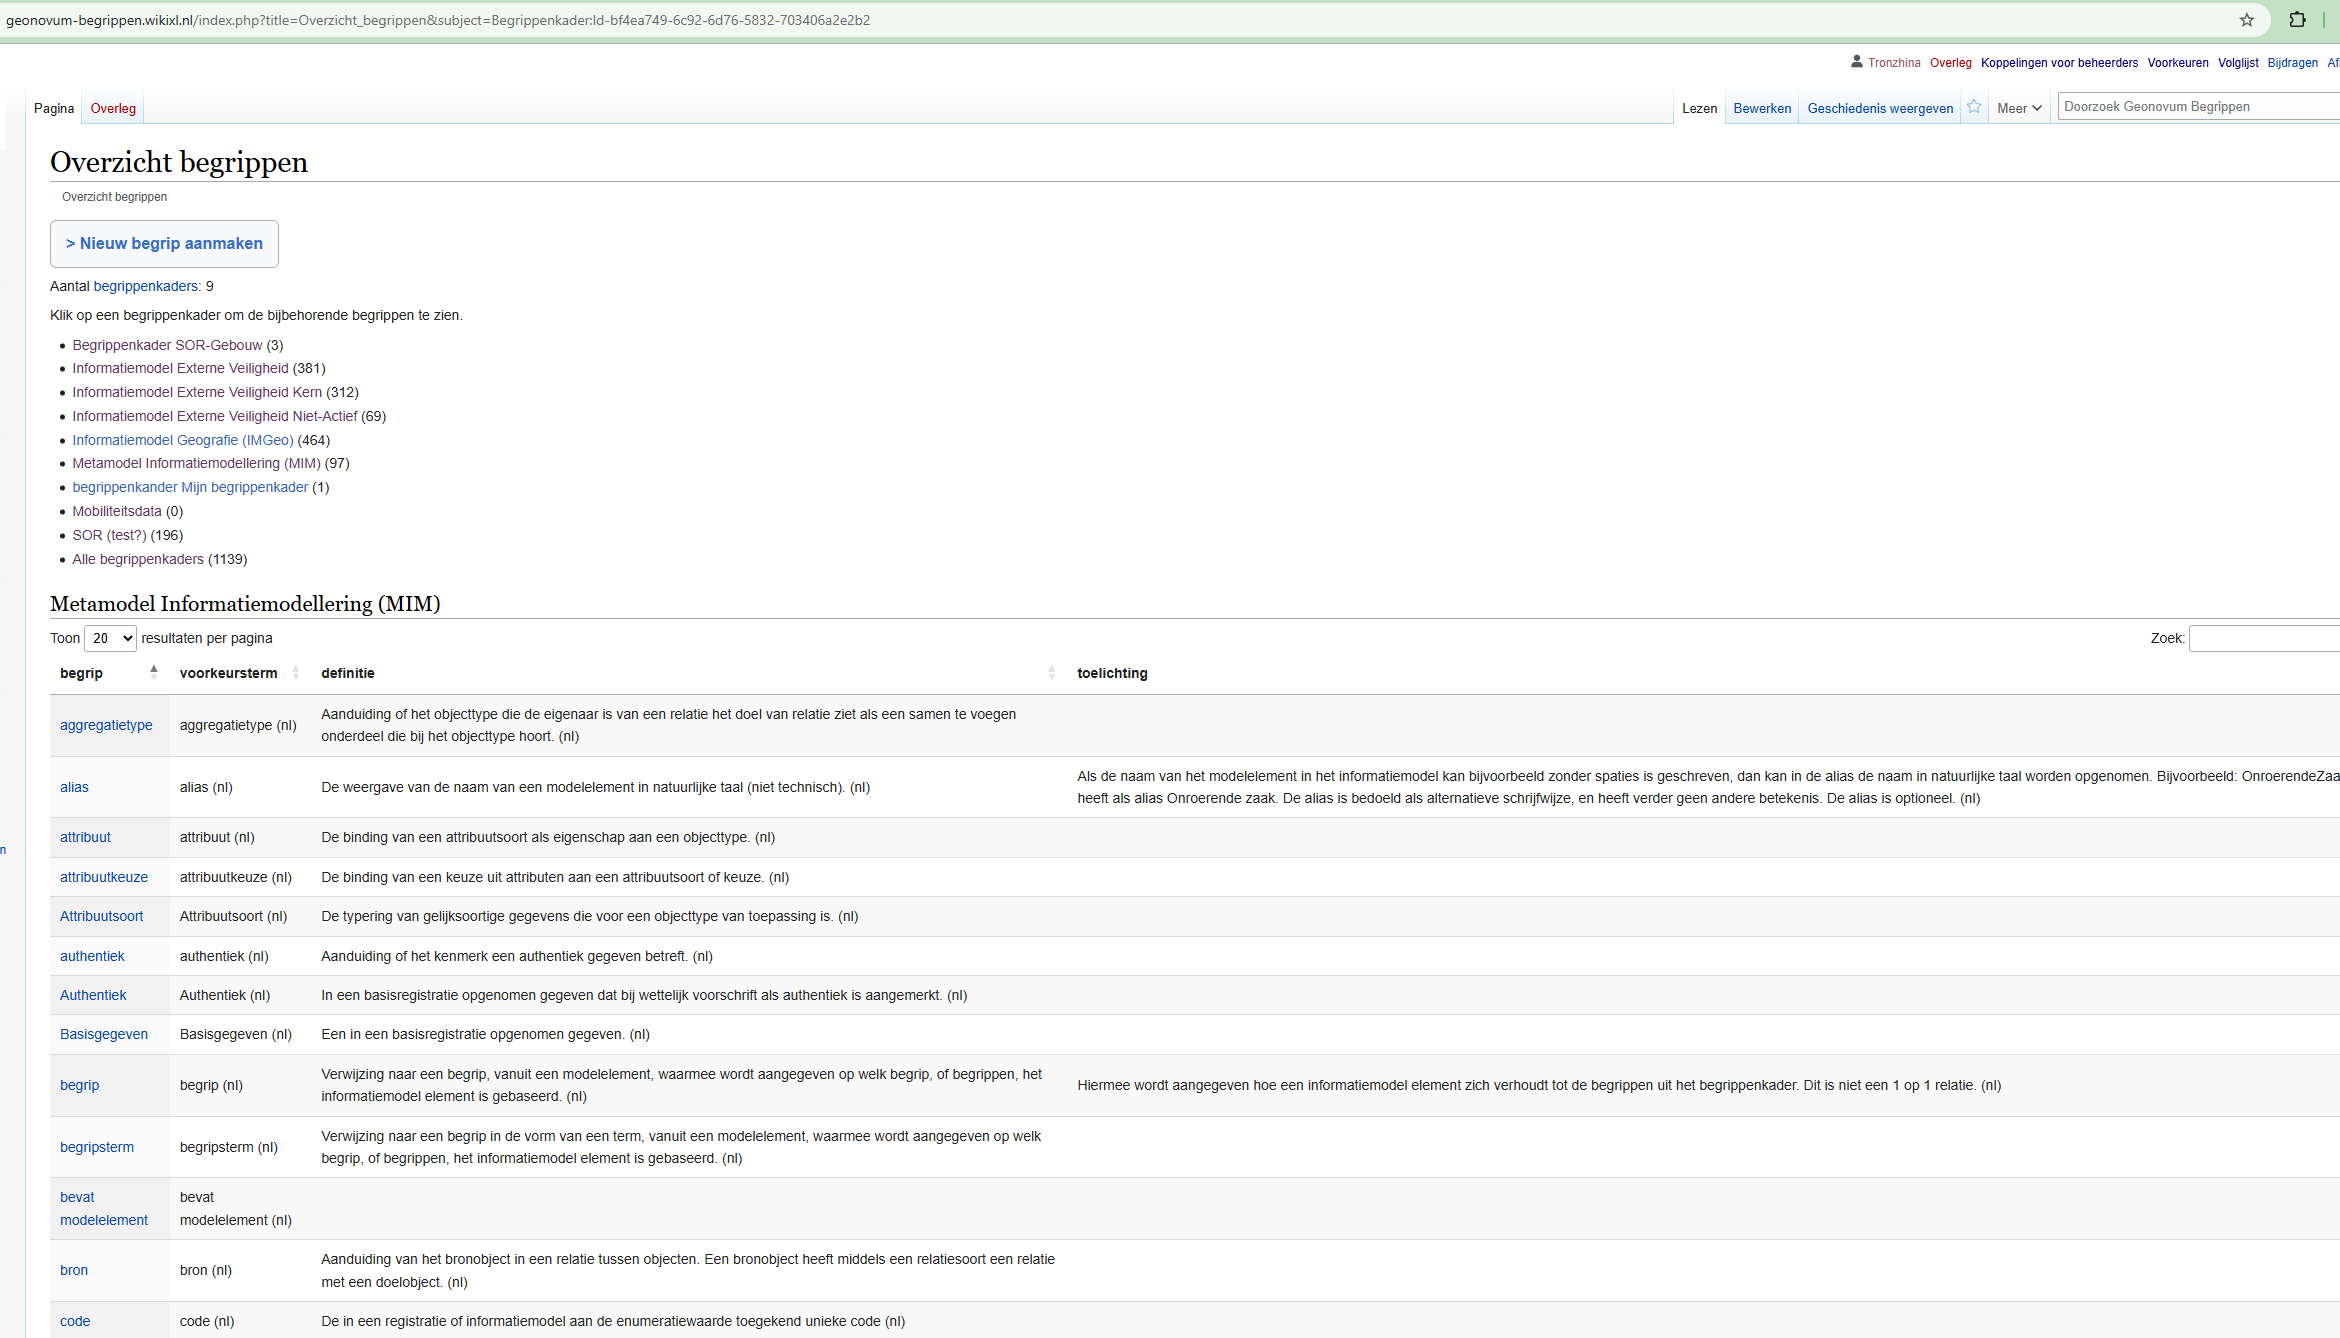Viewport: 2340px width, 1338px height.
Task: Focus the Zoek table filter field
Action: coord(2263,638)
